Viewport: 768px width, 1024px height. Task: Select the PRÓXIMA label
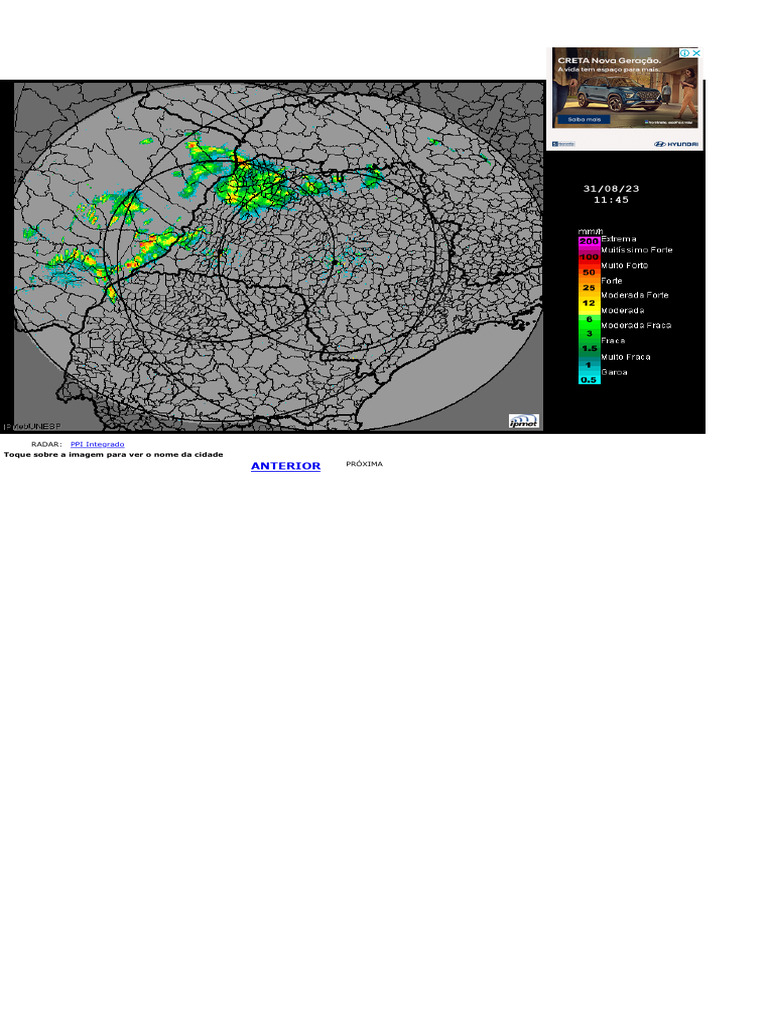click(364, 464)
